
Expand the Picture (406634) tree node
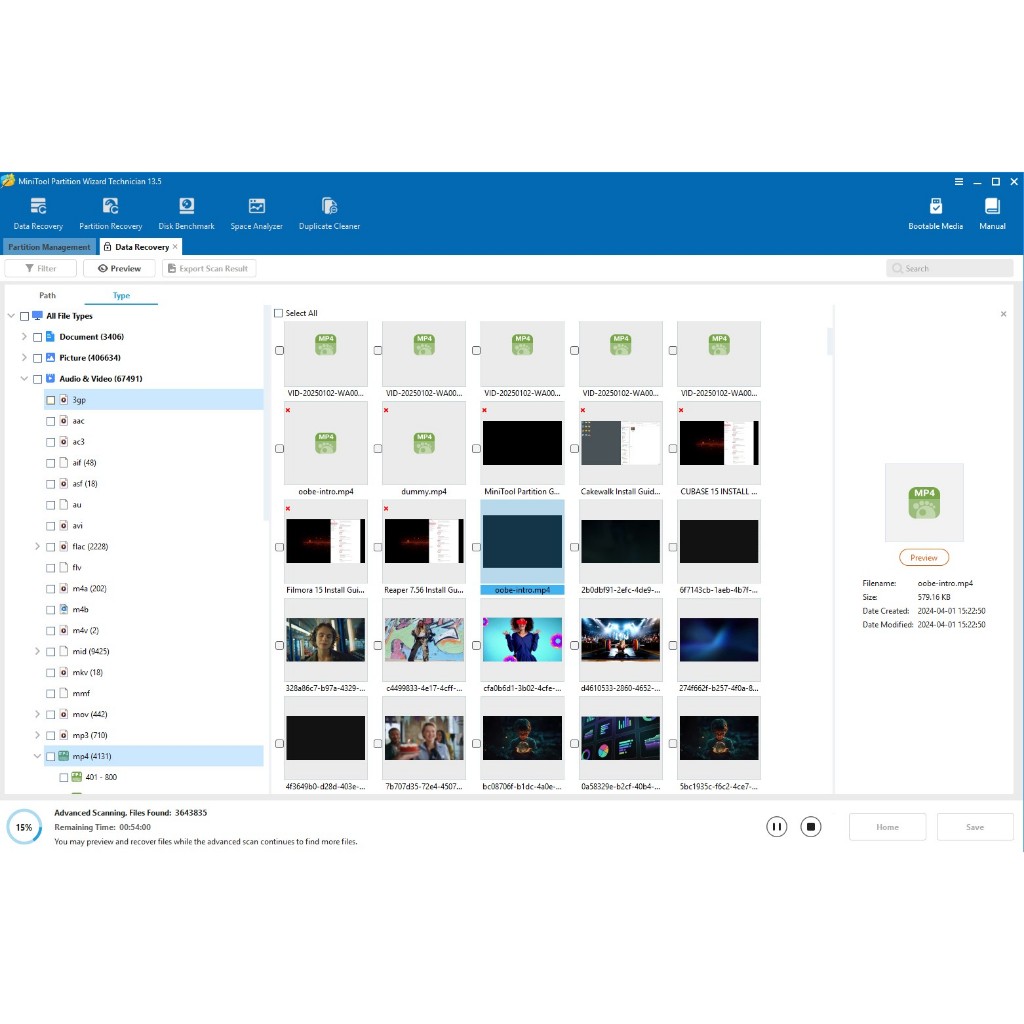pos(24,358)
